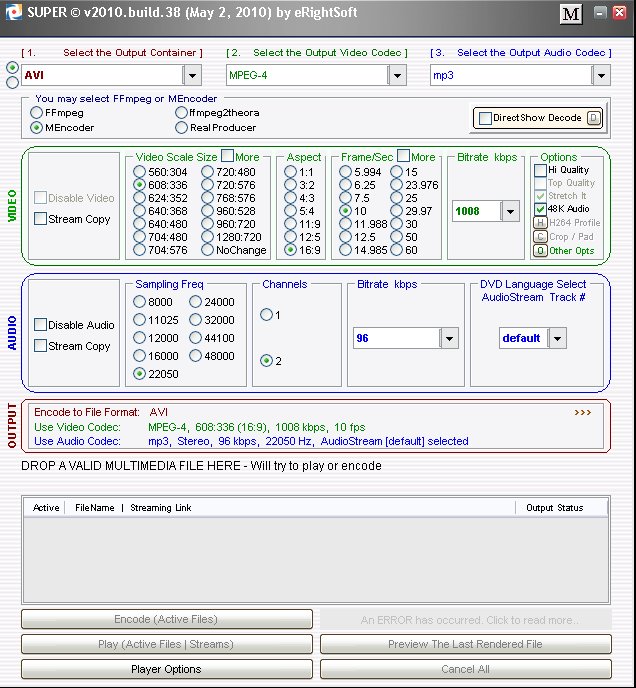The width and height of the screenshot is (636, 688).
Task: Select 60 frames per second
Action: (x=396, y=250)
